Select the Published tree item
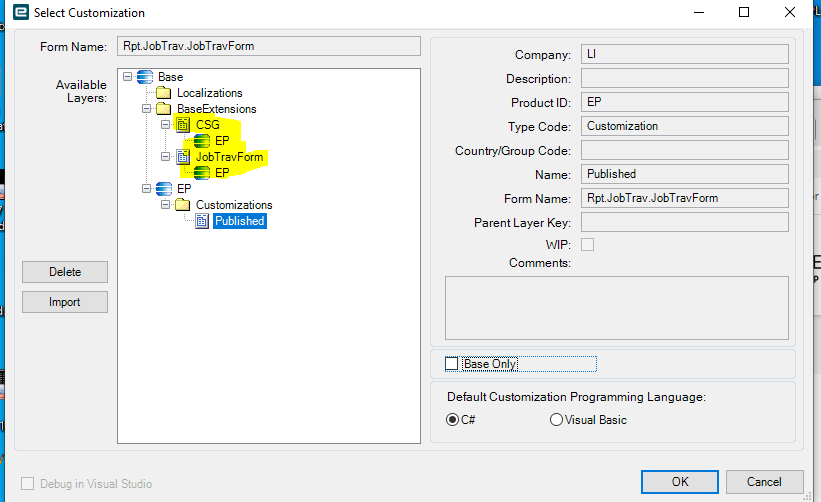The width and height of the screenshot is (821, 502). click(240, 221)
